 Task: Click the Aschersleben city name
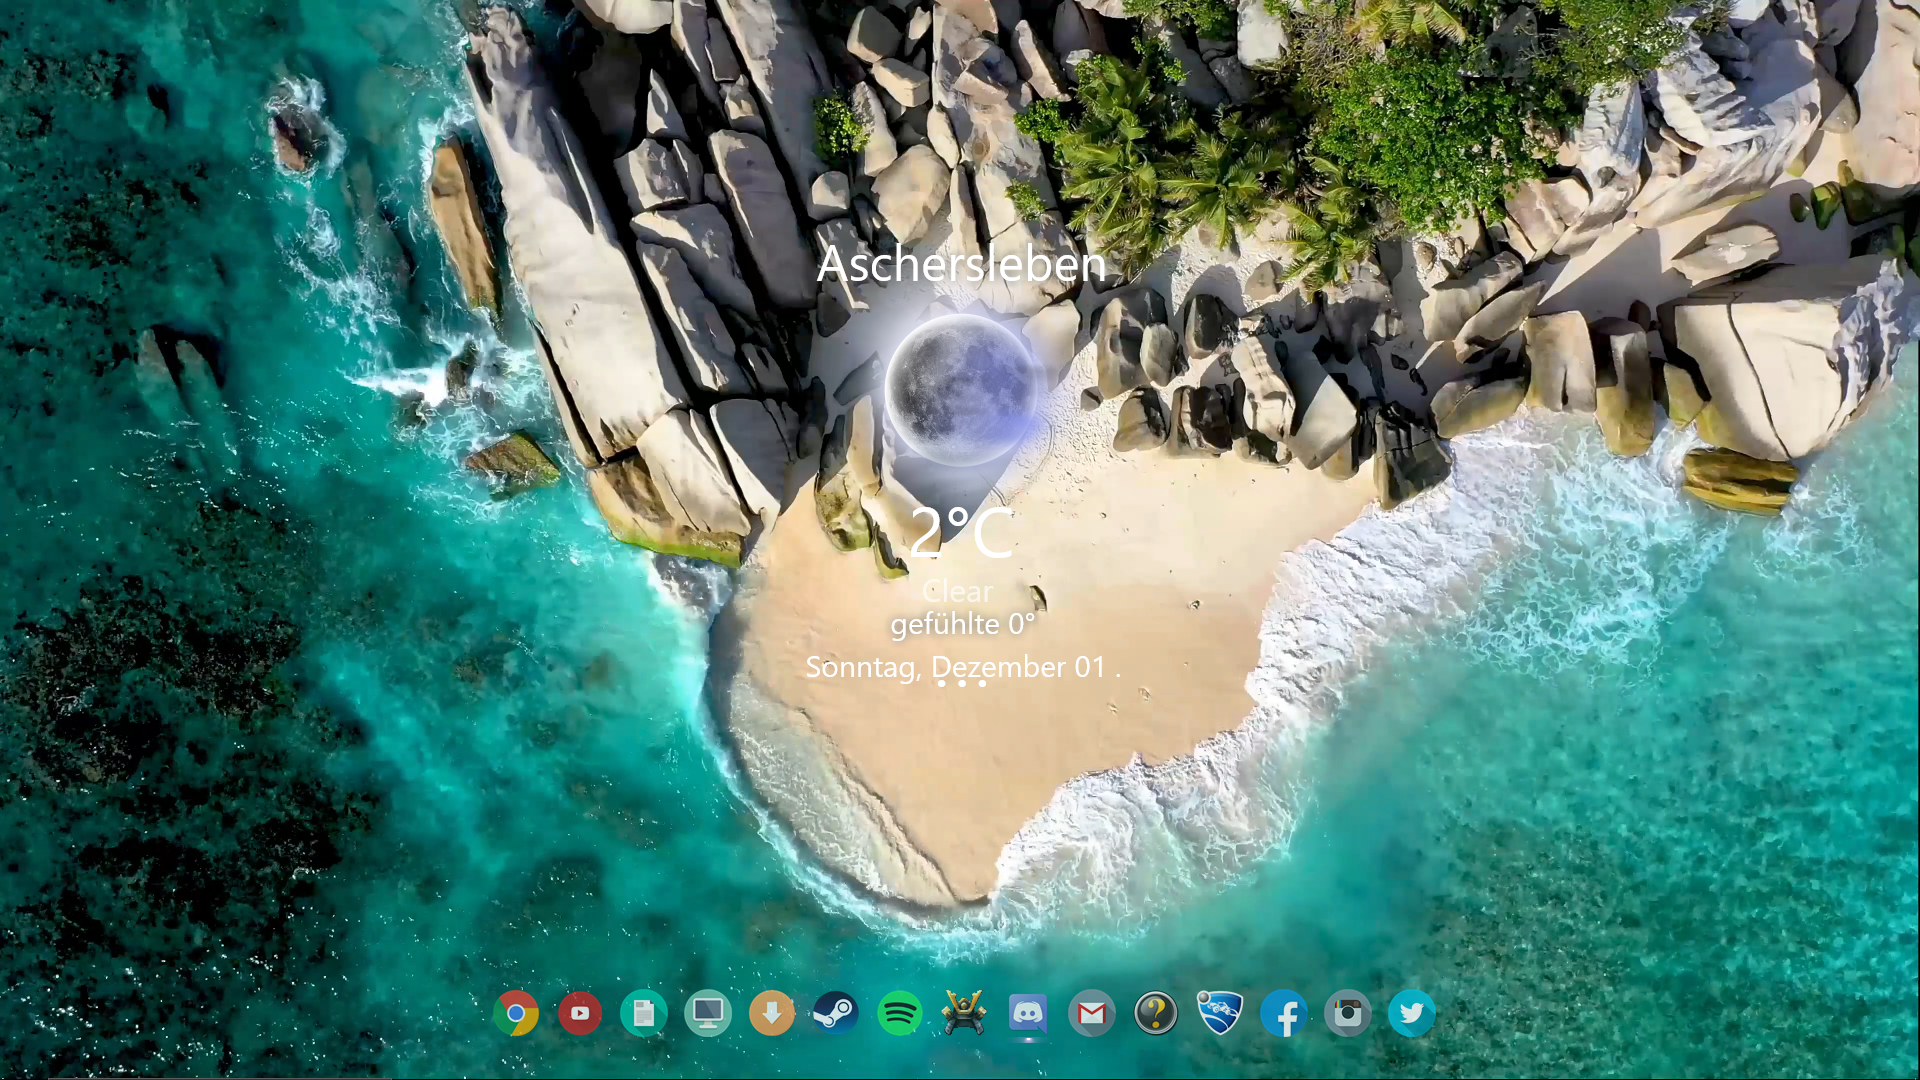click(x=961, y=264)
